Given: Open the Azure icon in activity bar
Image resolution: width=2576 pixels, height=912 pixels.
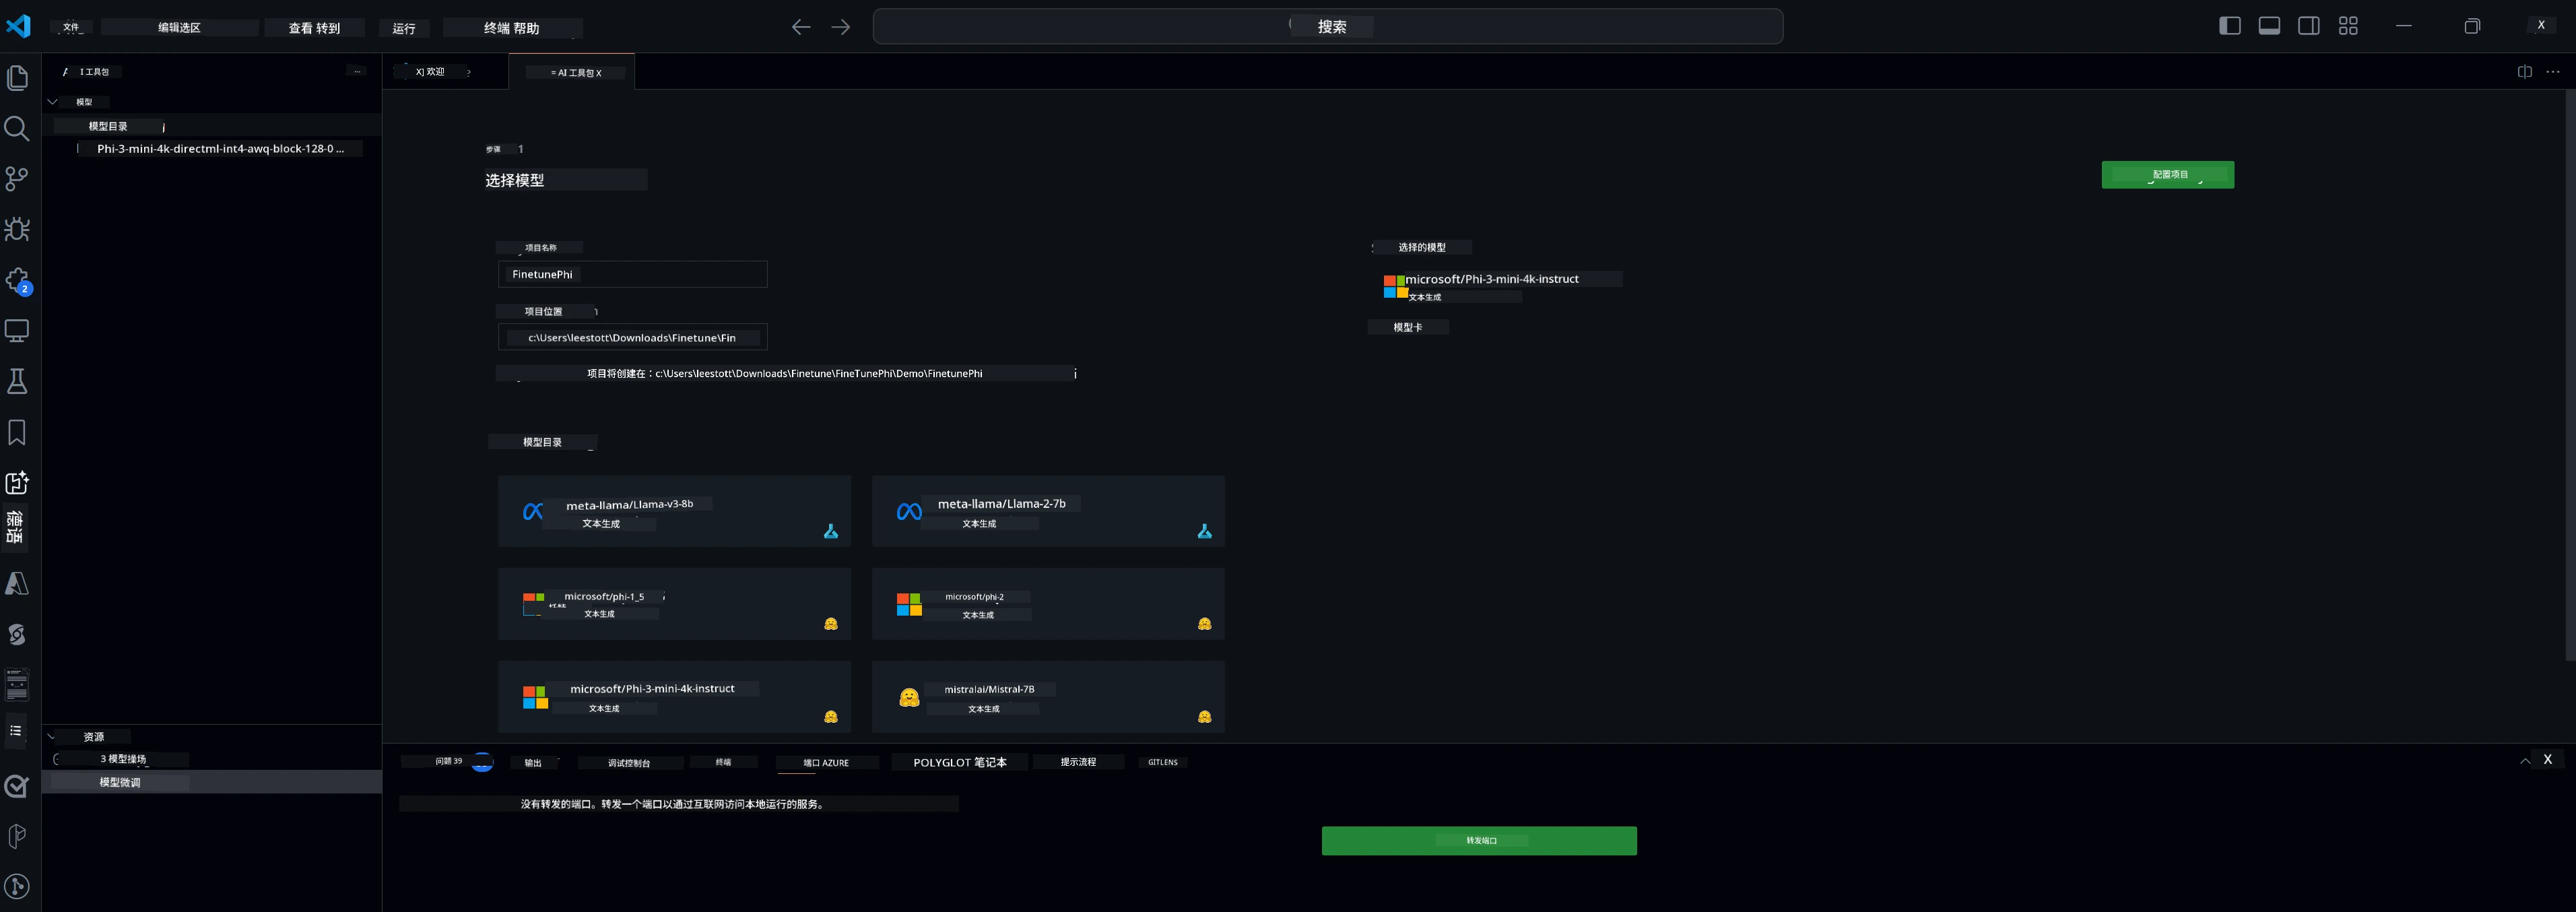Looking at the screenshot, I should click(x=17, y=584).
